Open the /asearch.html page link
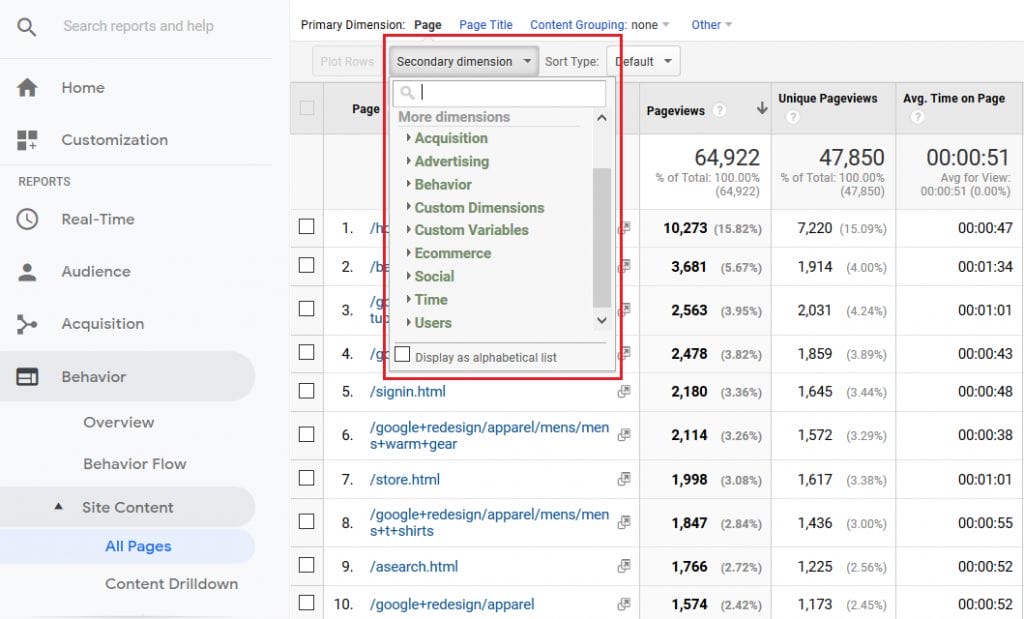This screenshot has height=619, width=1024. 414,566
